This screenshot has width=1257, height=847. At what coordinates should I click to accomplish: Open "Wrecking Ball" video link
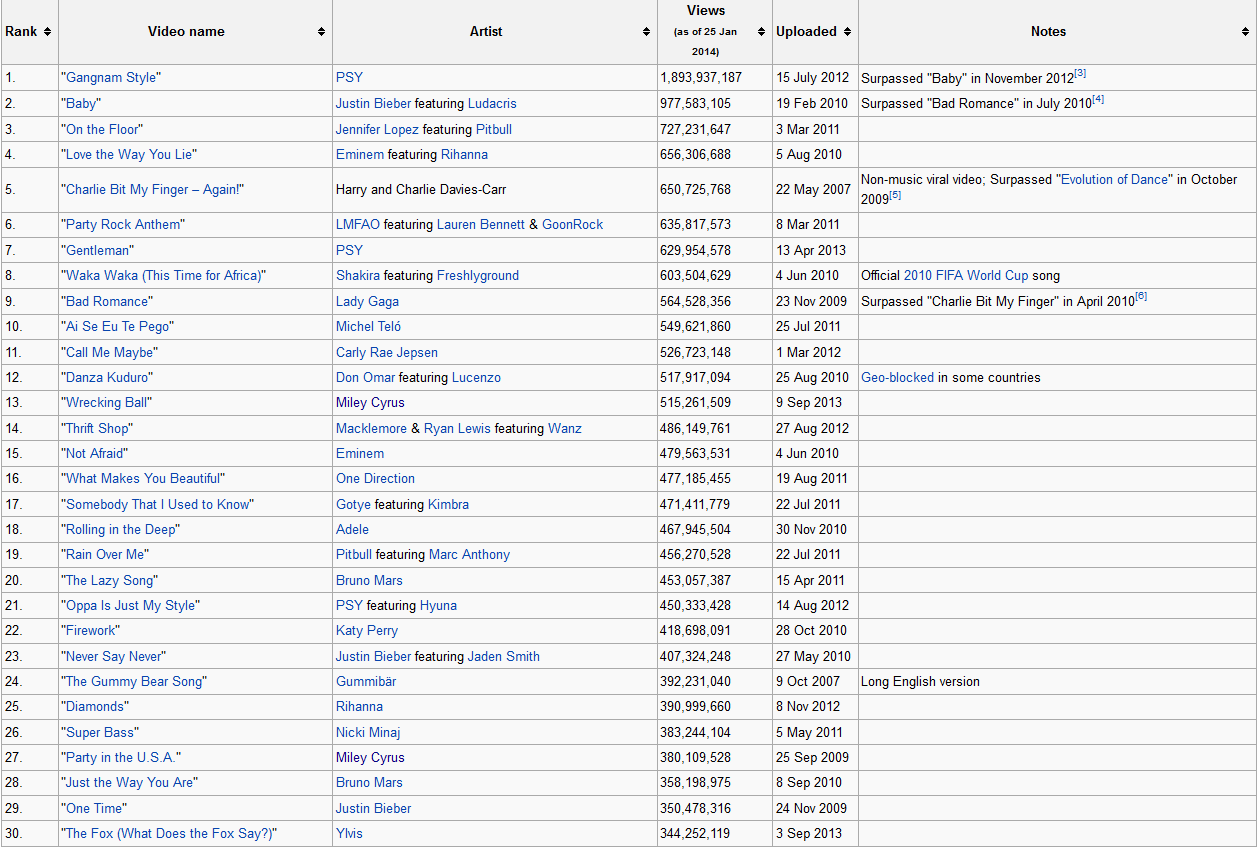click(x=107, y=403)
